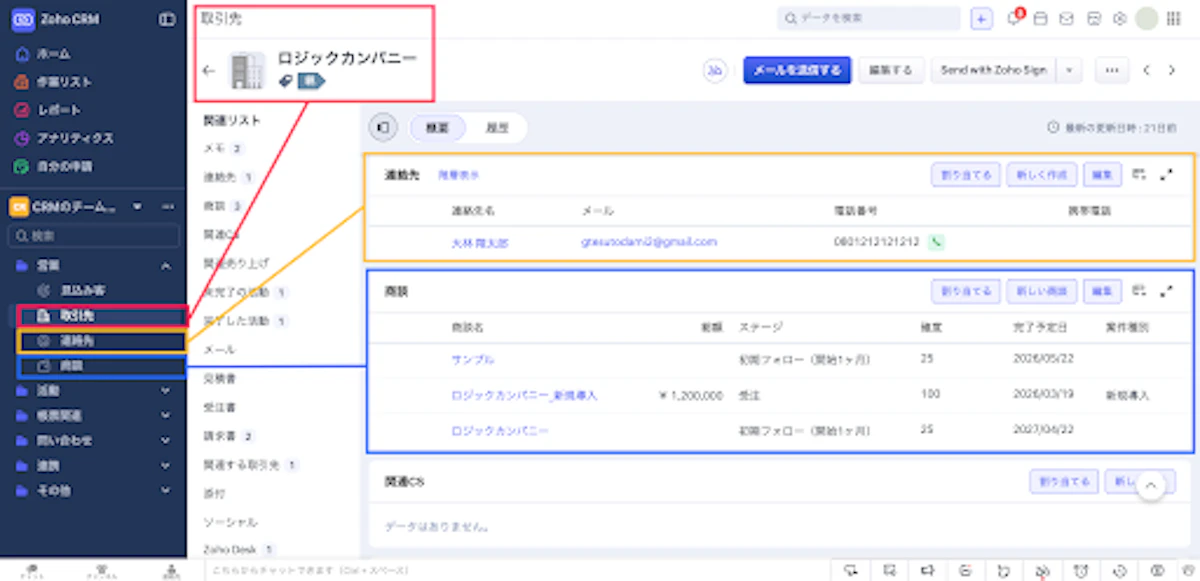Viewport: 1200px width, 581px height.
Task: Click the 編集する button
Action: coord(890,70)
